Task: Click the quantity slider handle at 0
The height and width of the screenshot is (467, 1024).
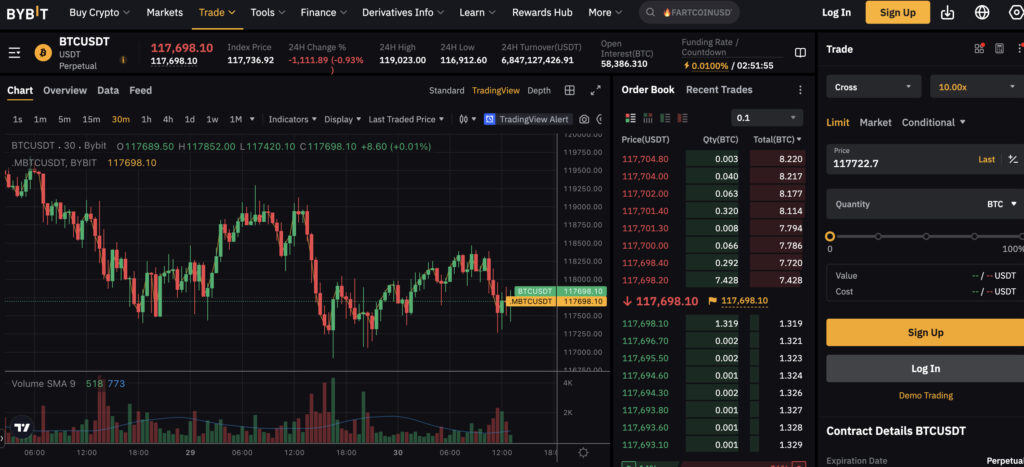Action: 830,236
